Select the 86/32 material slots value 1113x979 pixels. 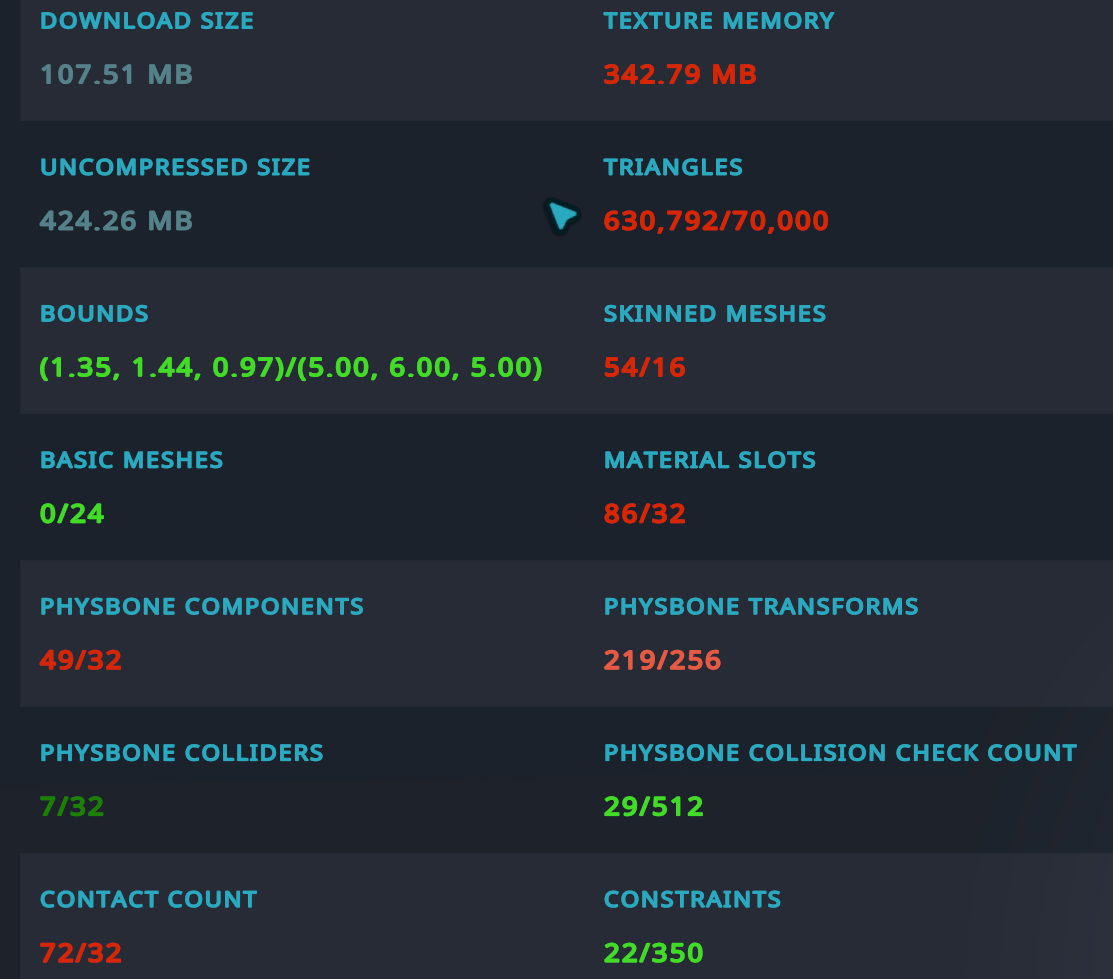click(644, 514)
